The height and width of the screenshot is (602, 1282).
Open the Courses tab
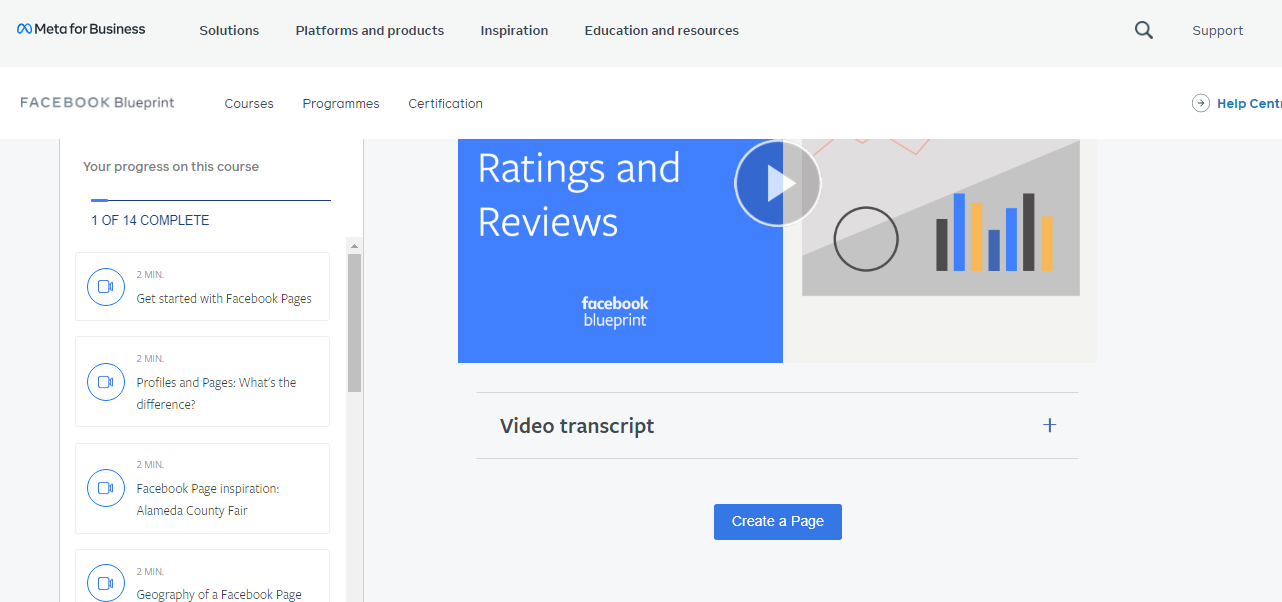pos(249,104)
